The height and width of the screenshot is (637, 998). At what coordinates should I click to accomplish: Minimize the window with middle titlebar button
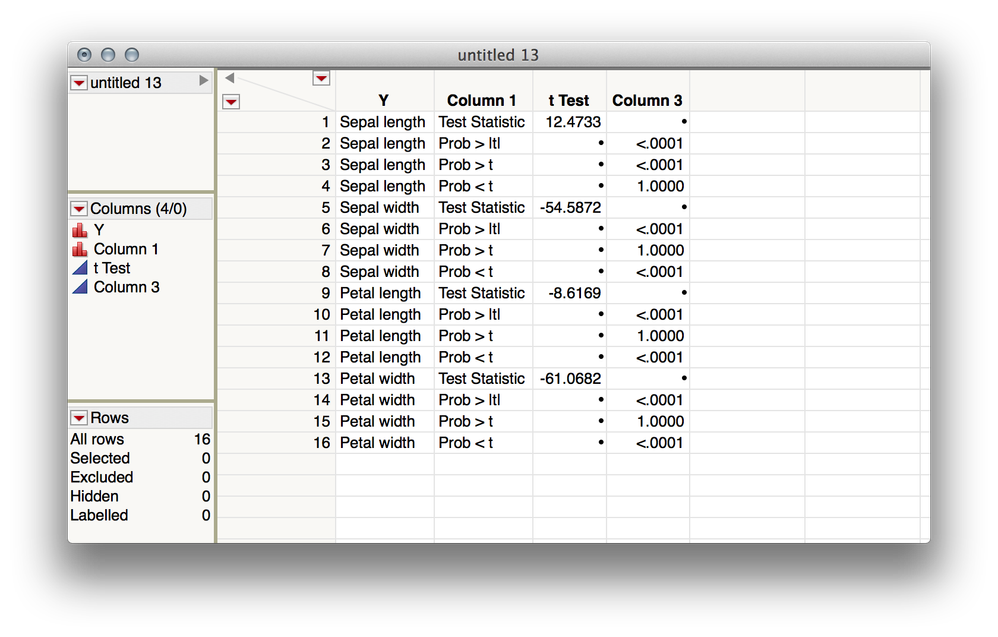click(108, 55)
